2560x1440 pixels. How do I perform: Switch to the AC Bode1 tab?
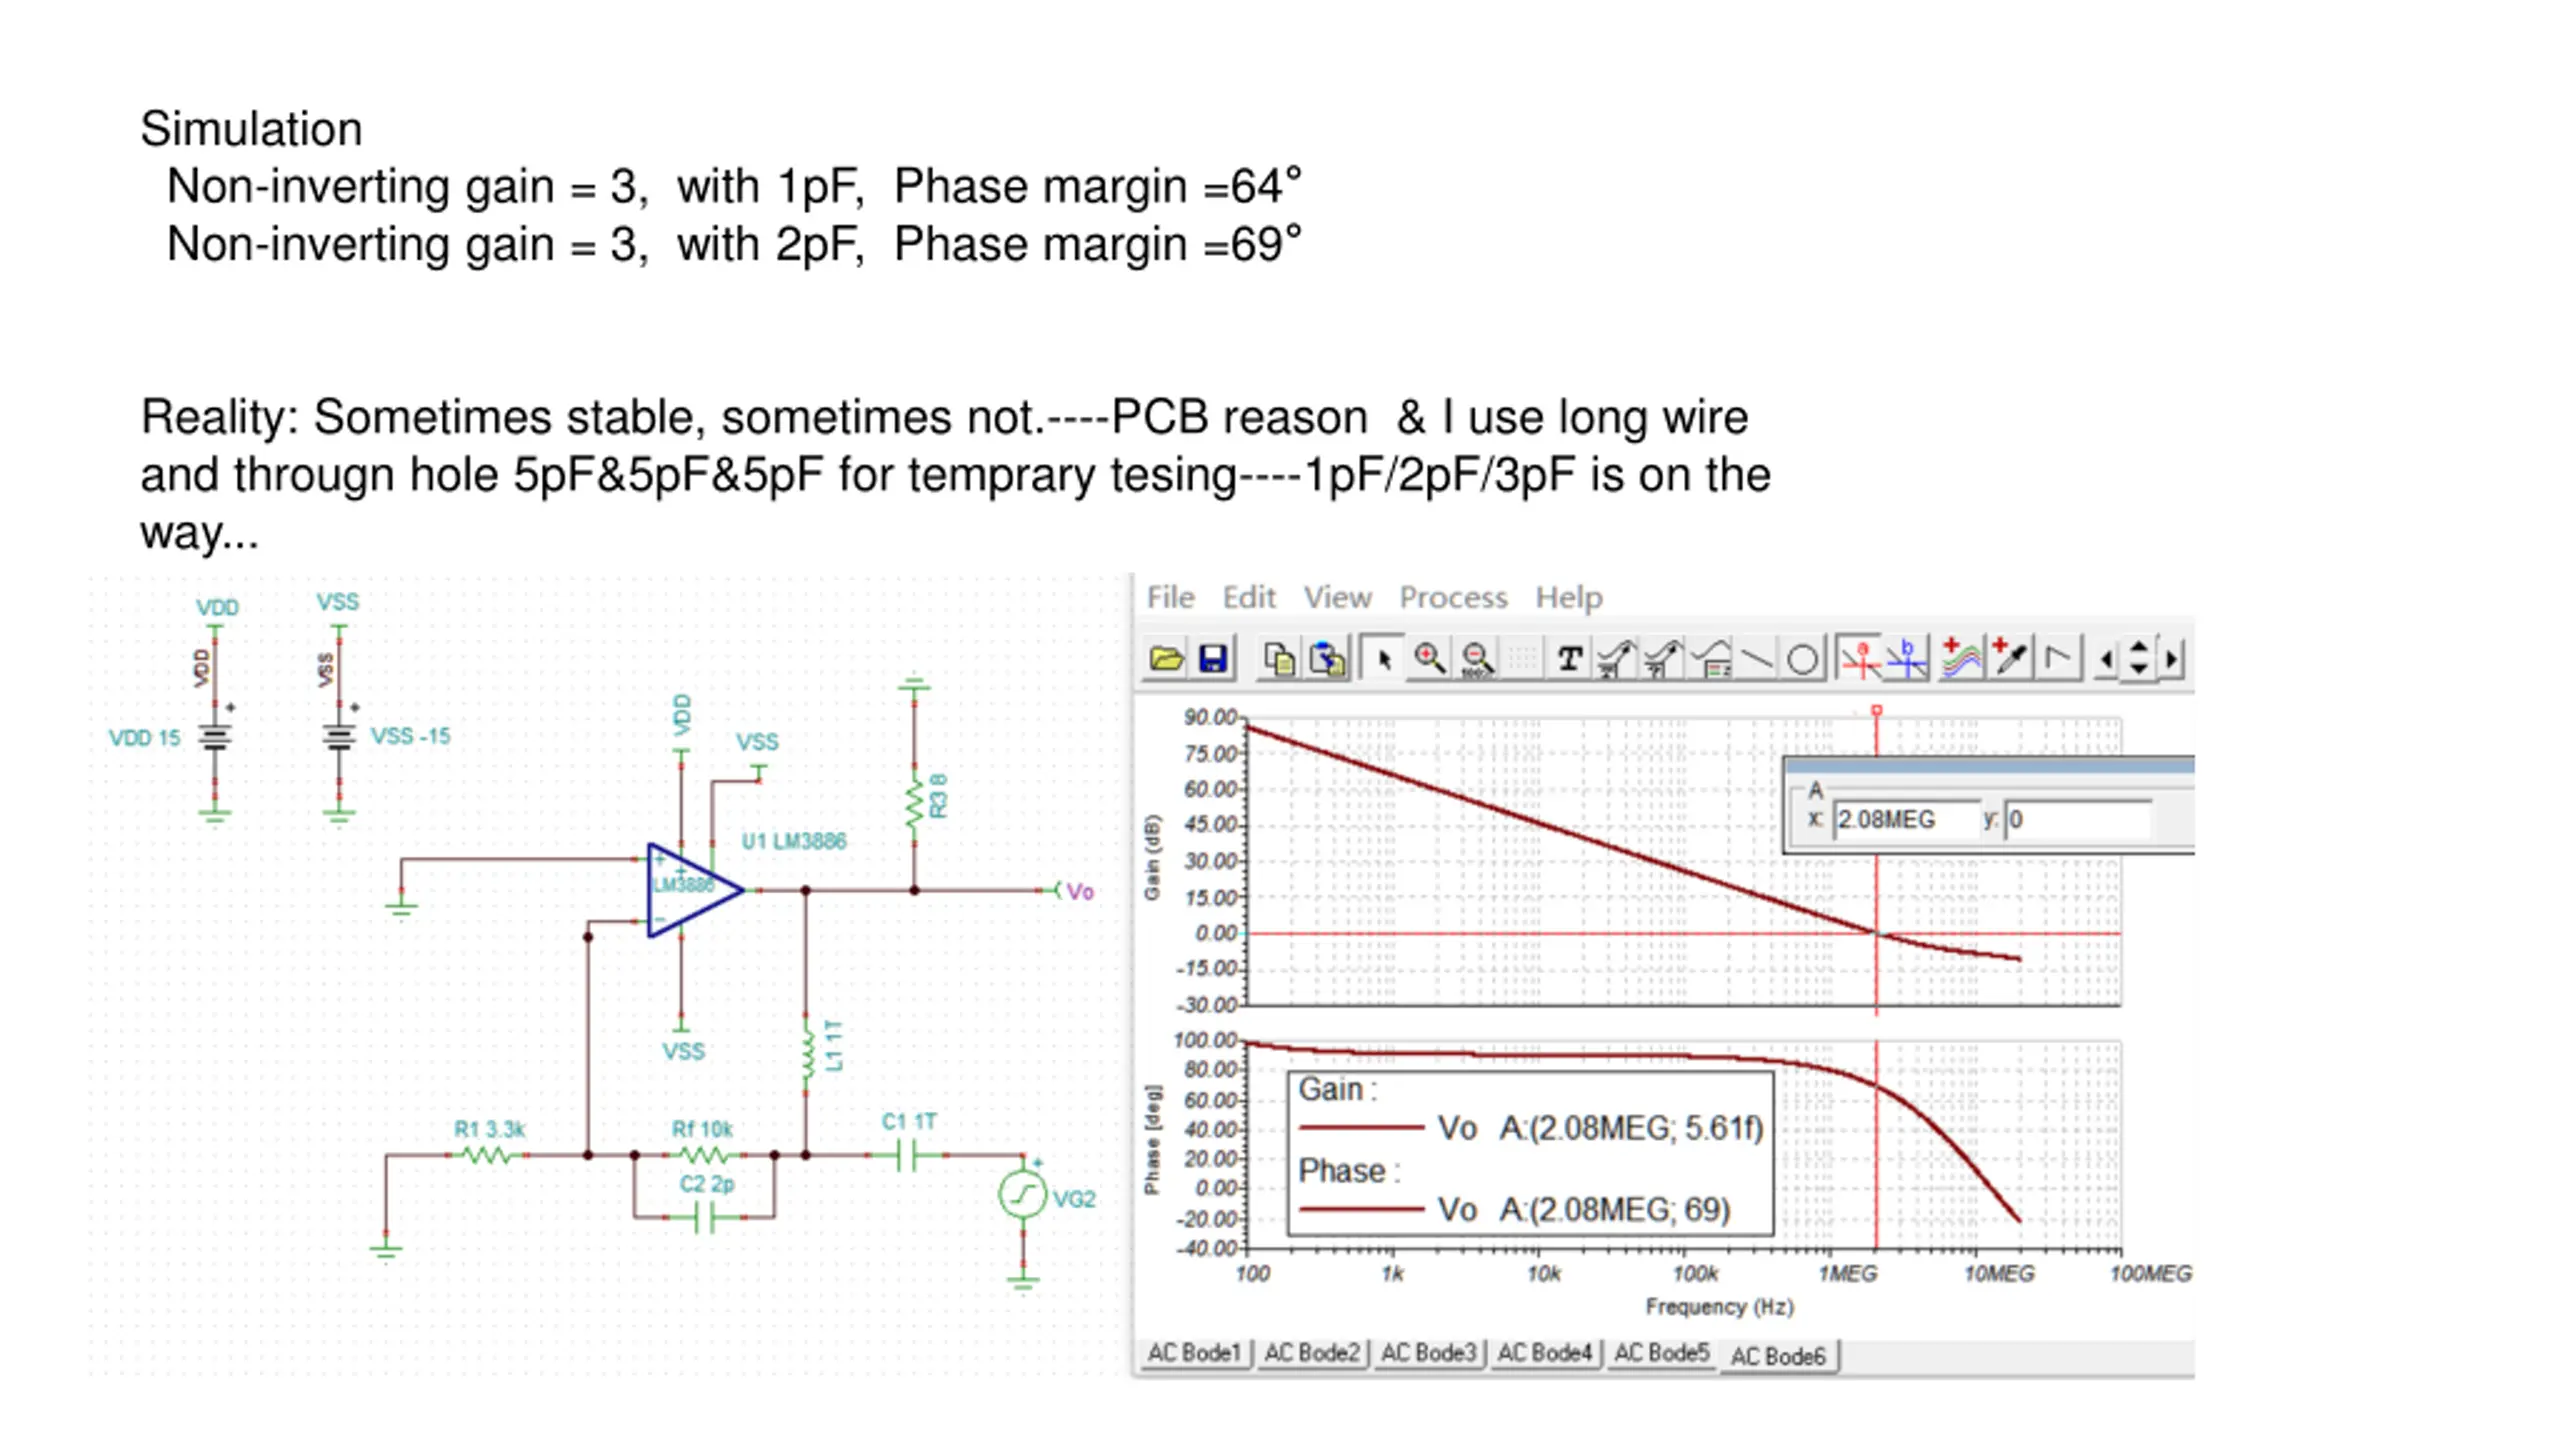point(1194,1353)
